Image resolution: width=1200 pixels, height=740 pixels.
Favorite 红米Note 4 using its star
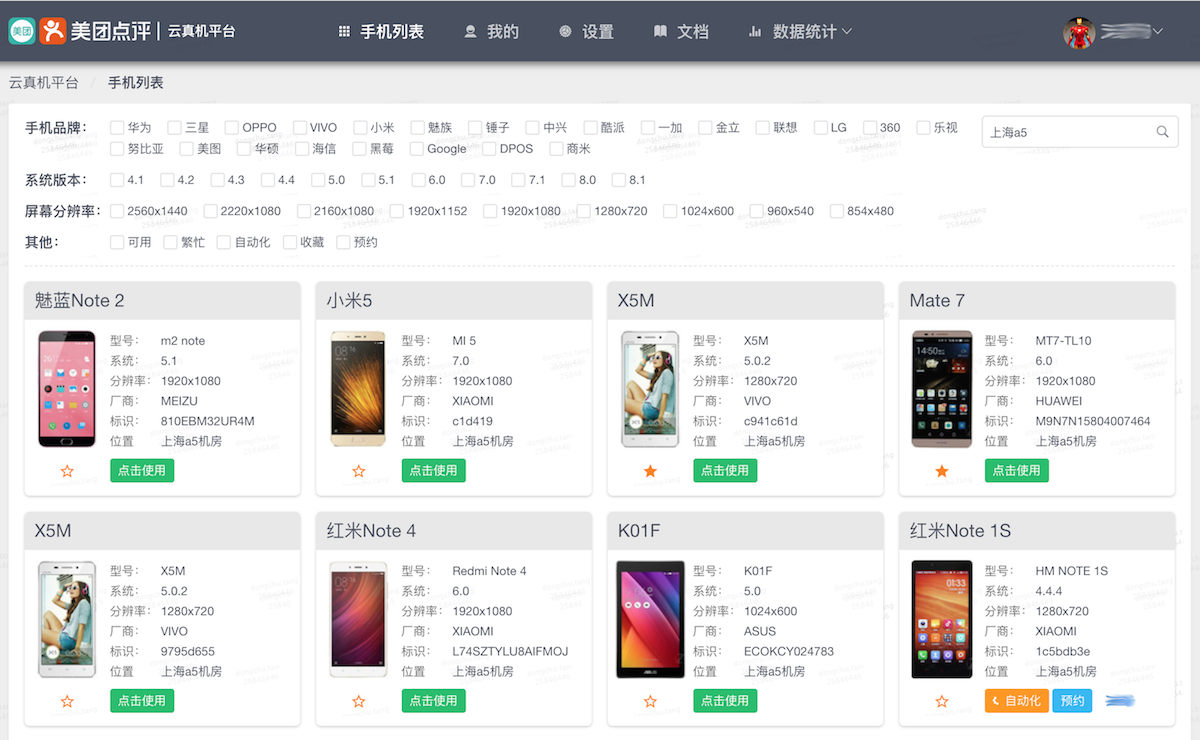pyautogui.click(x=359, y=701)
